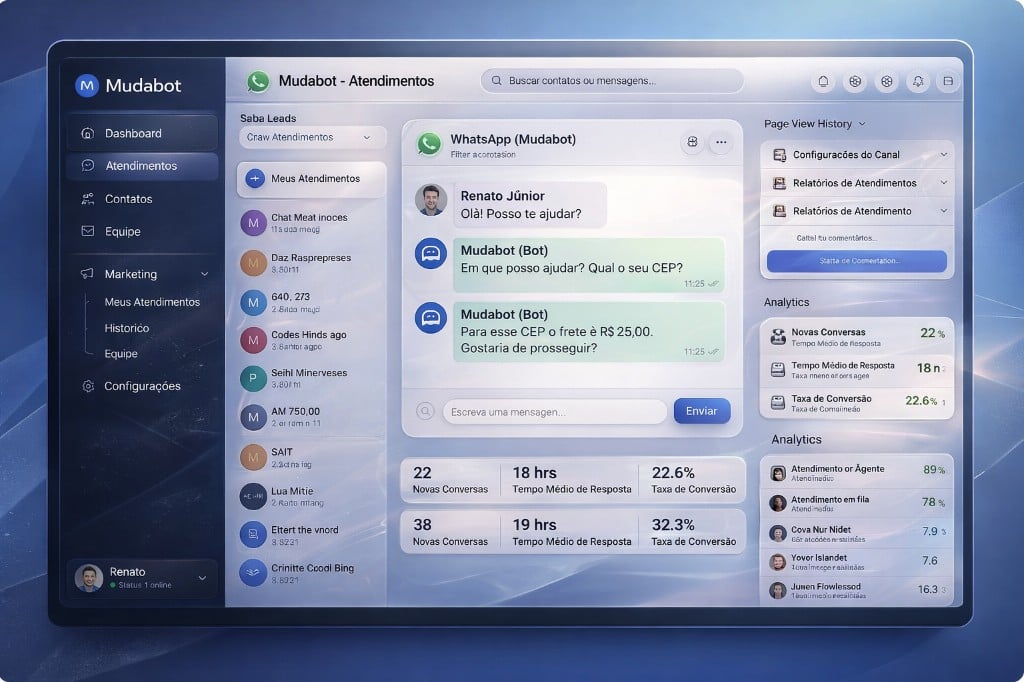Click the bot icon next to Mudabot reply
Viewport: 1024px width, 682px height.
point(430,254)
